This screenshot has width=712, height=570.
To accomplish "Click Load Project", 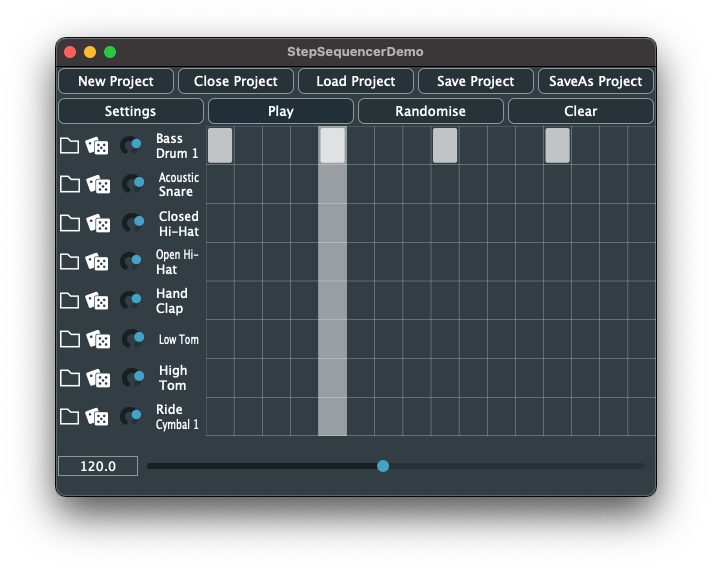I will pyautogui.click(x=356, y=81).
